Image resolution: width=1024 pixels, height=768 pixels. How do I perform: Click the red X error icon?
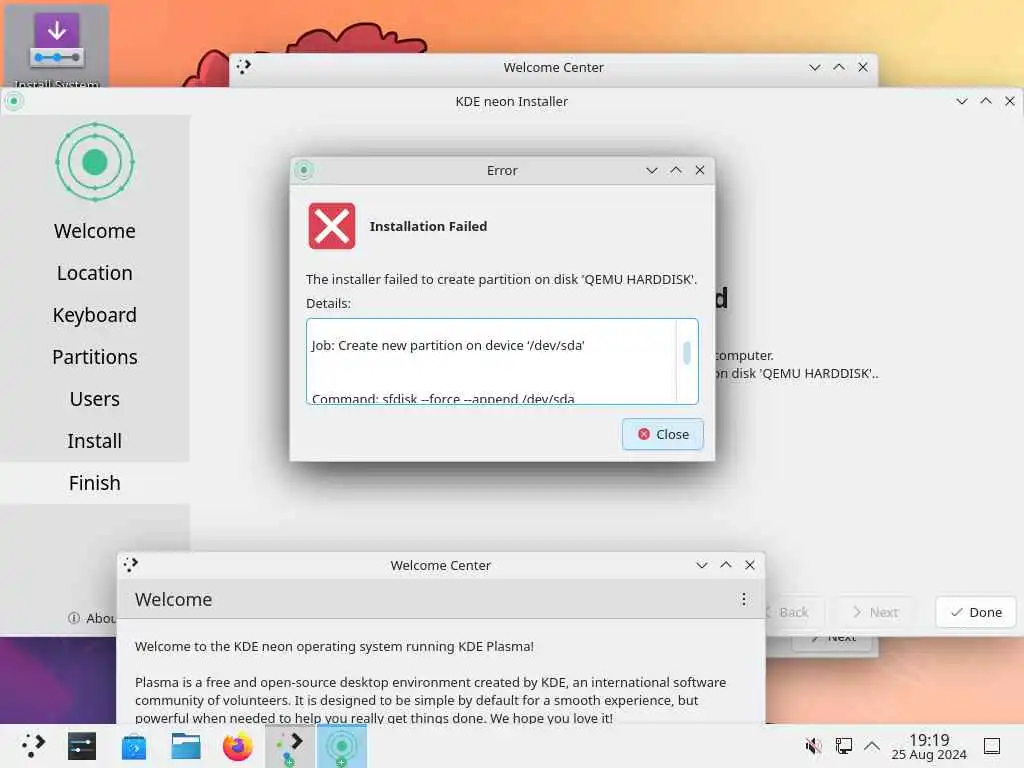(332, 226)
